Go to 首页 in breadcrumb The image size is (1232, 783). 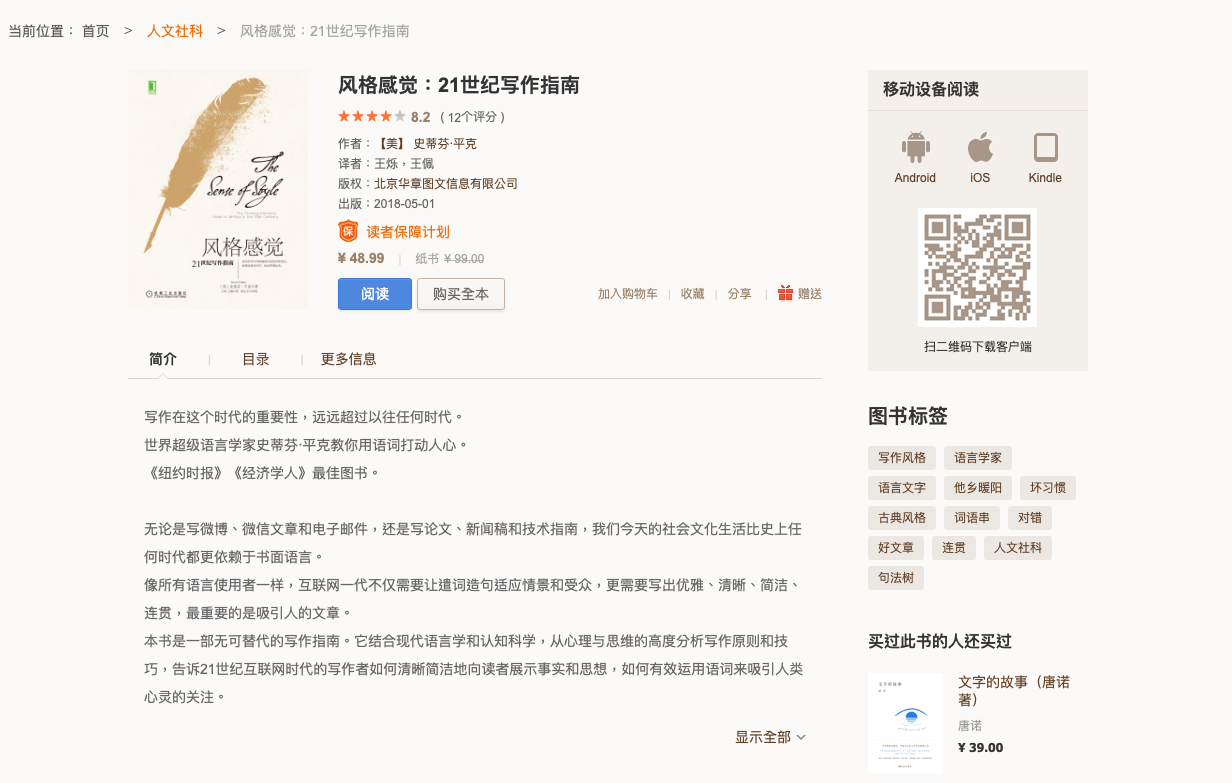click(96, 31)
